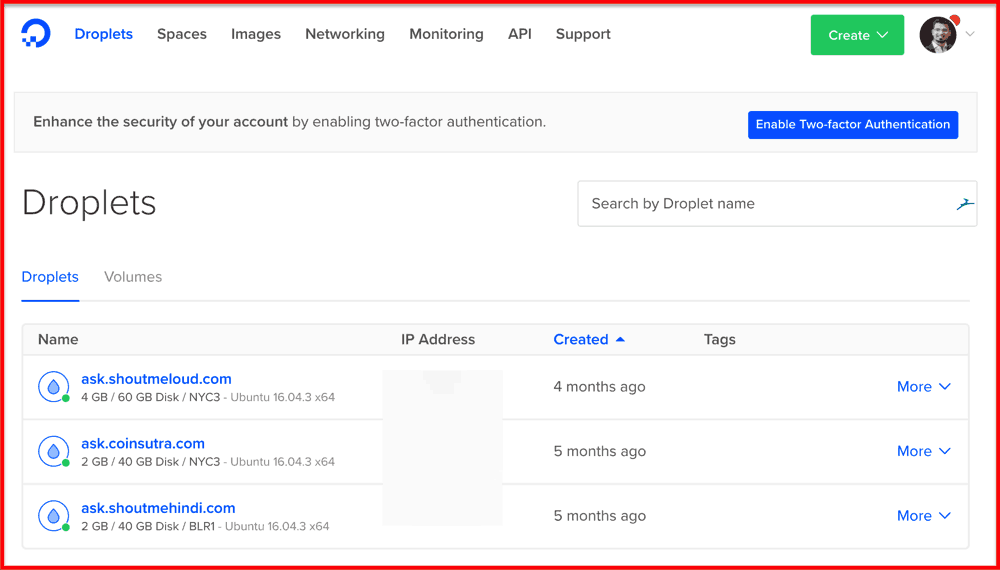This screenshot has height=570, width=1000.
Task: Expand More menu for ask.shoutmeloud.com
Action: click(x=923, y=387)
